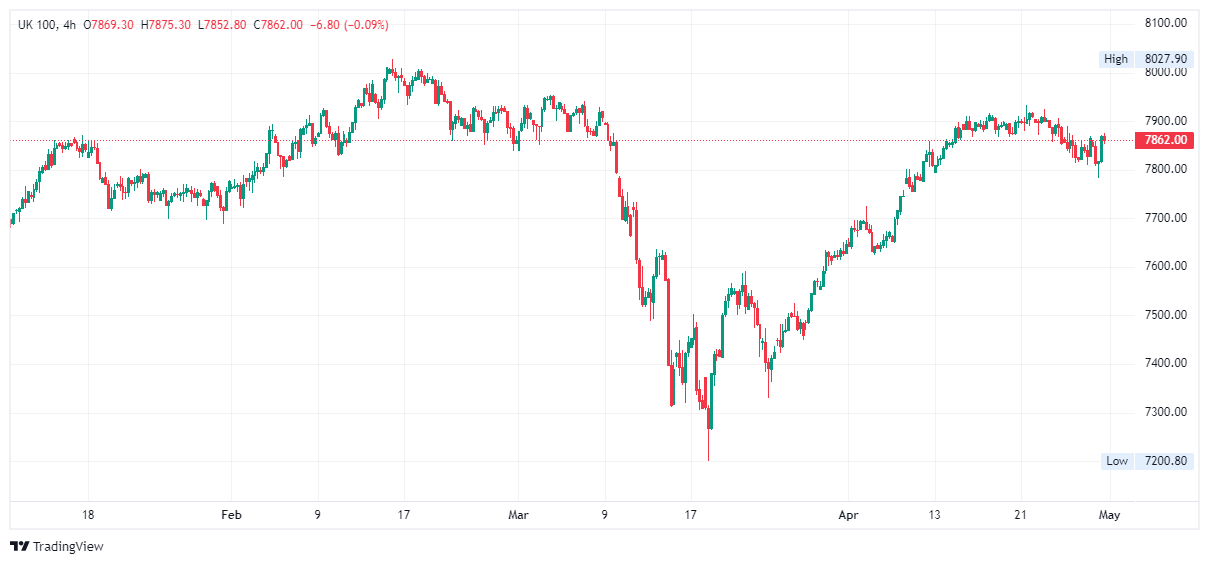Open the TradingView wordmark link
Screen dimensions: 1209x564
(x=68, y=546)
